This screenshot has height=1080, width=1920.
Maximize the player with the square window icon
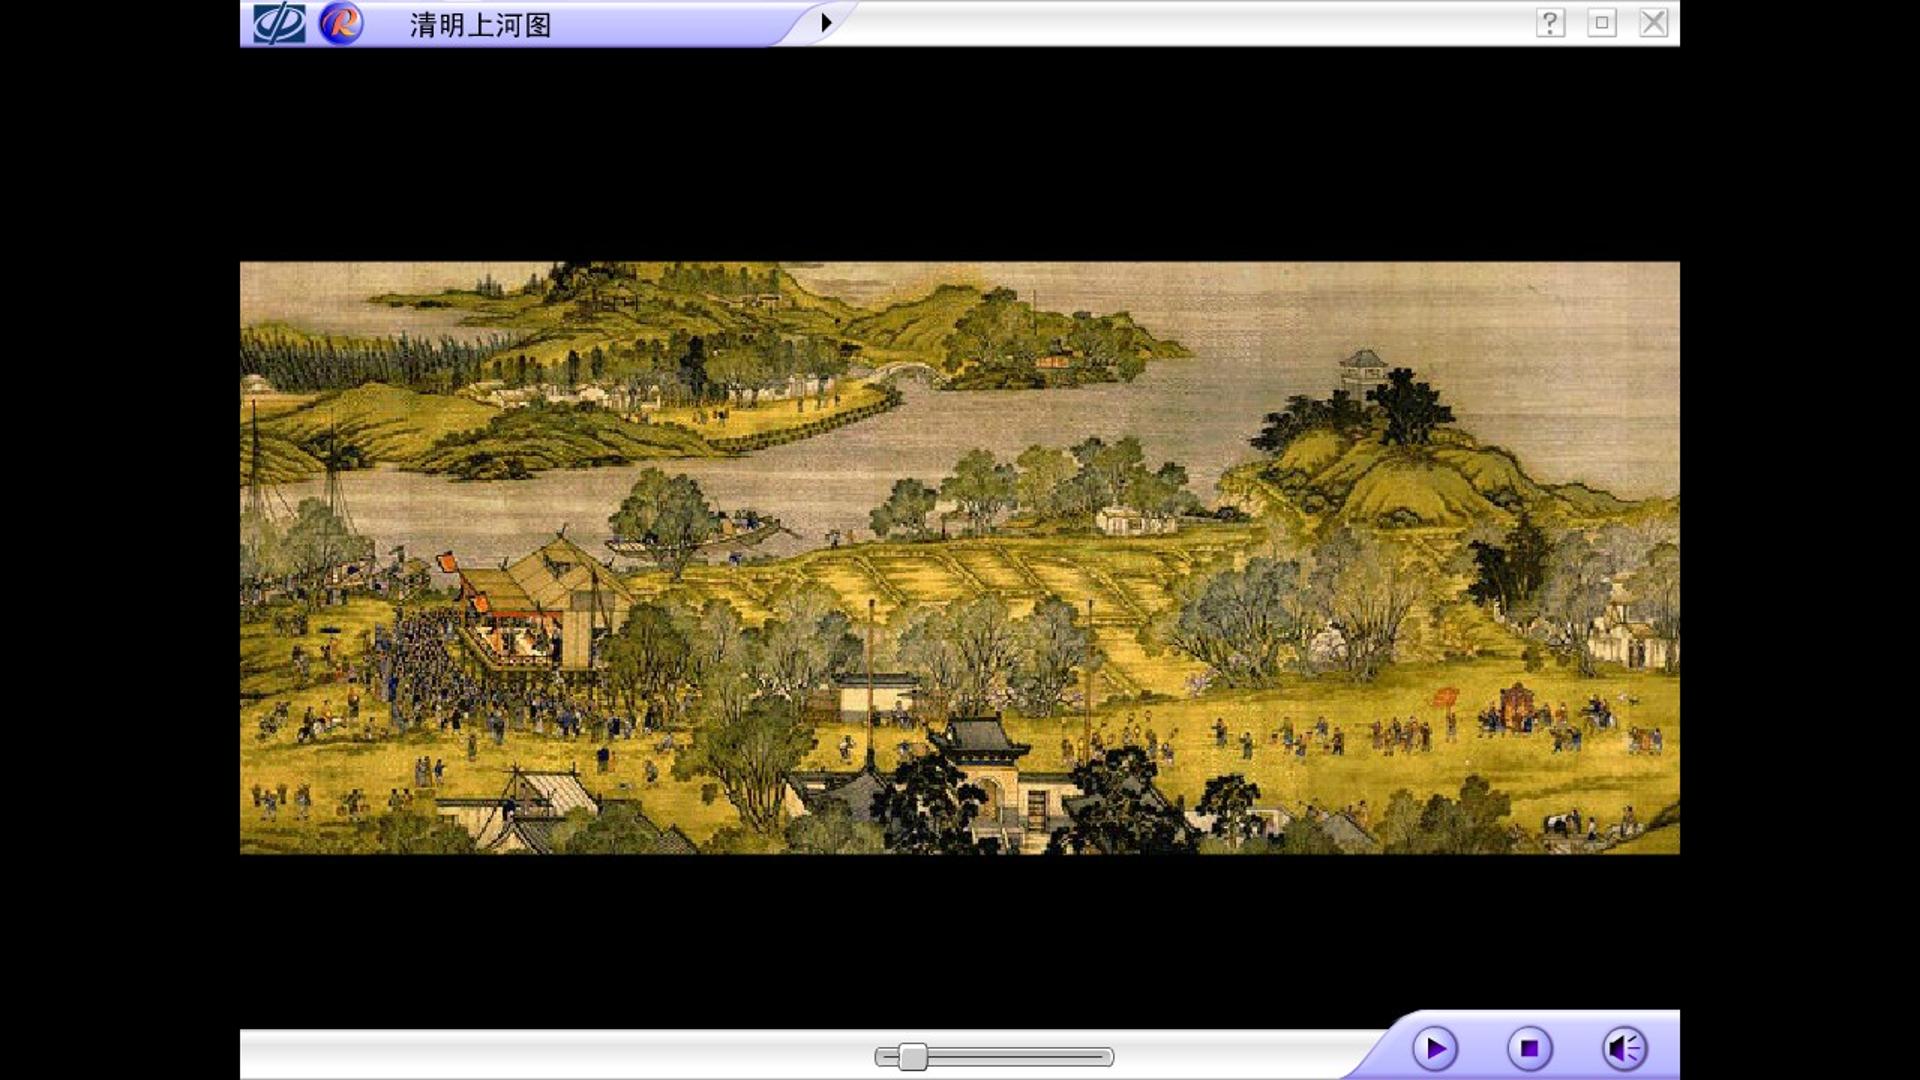(x=1602, y=23)
